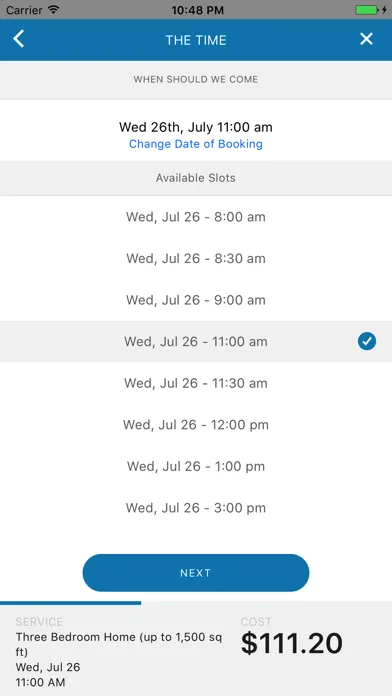
Task: Tap the selected 11:00 am slot row
Action: [x=196, y=341]
